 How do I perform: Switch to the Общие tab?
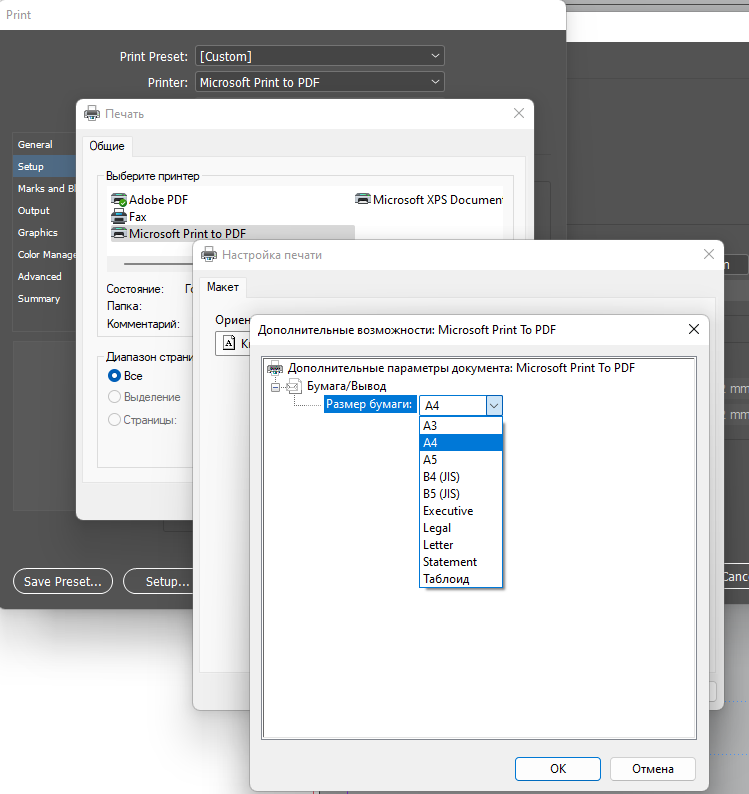point(107,146)
